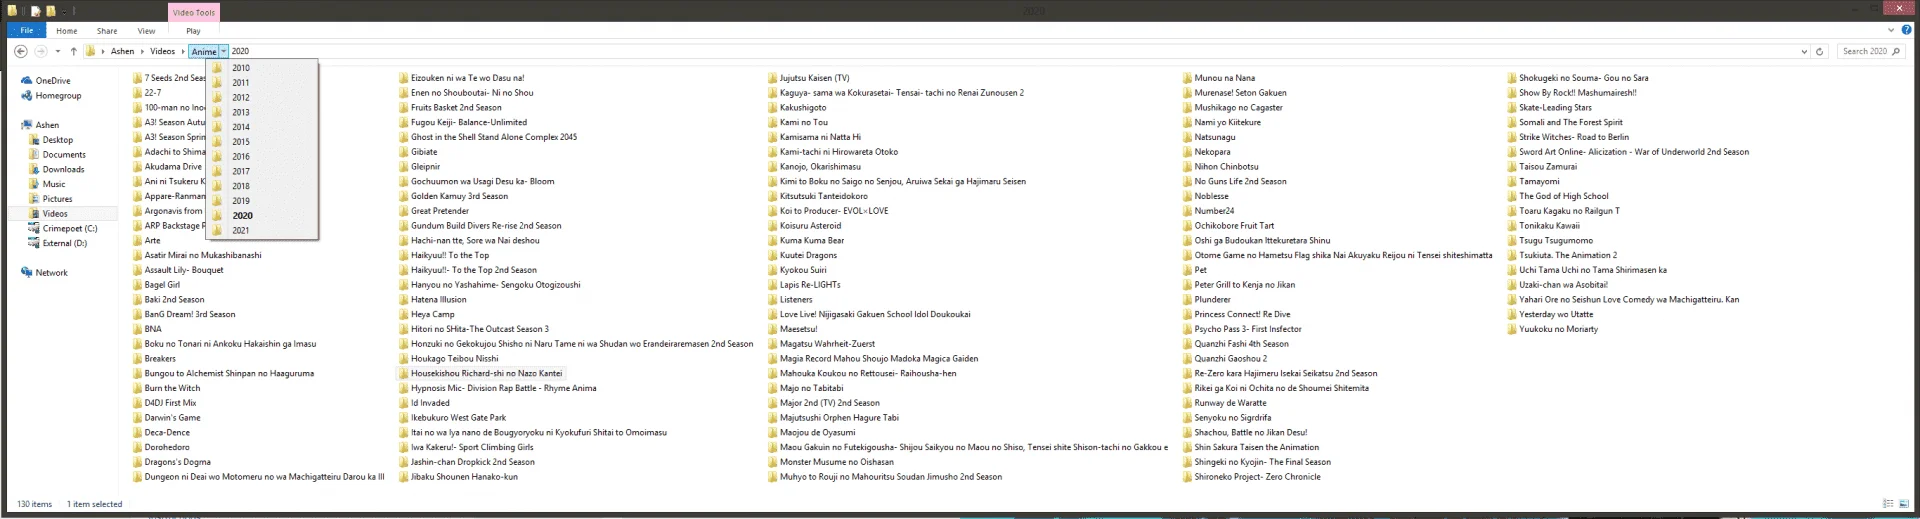Switch to large thumbnails view icon
Screen dimensions: 1920x519
[x=1904, y=504]
